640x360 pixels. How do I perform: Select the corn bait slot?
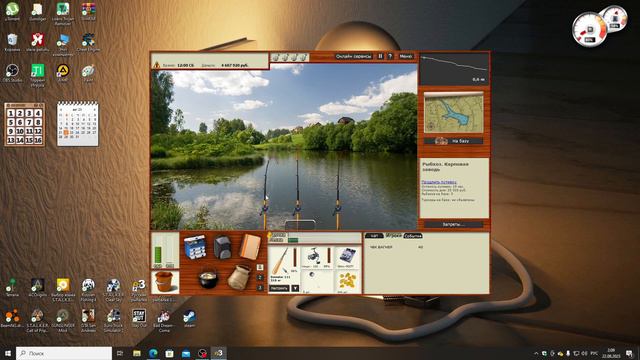point(347,281)
